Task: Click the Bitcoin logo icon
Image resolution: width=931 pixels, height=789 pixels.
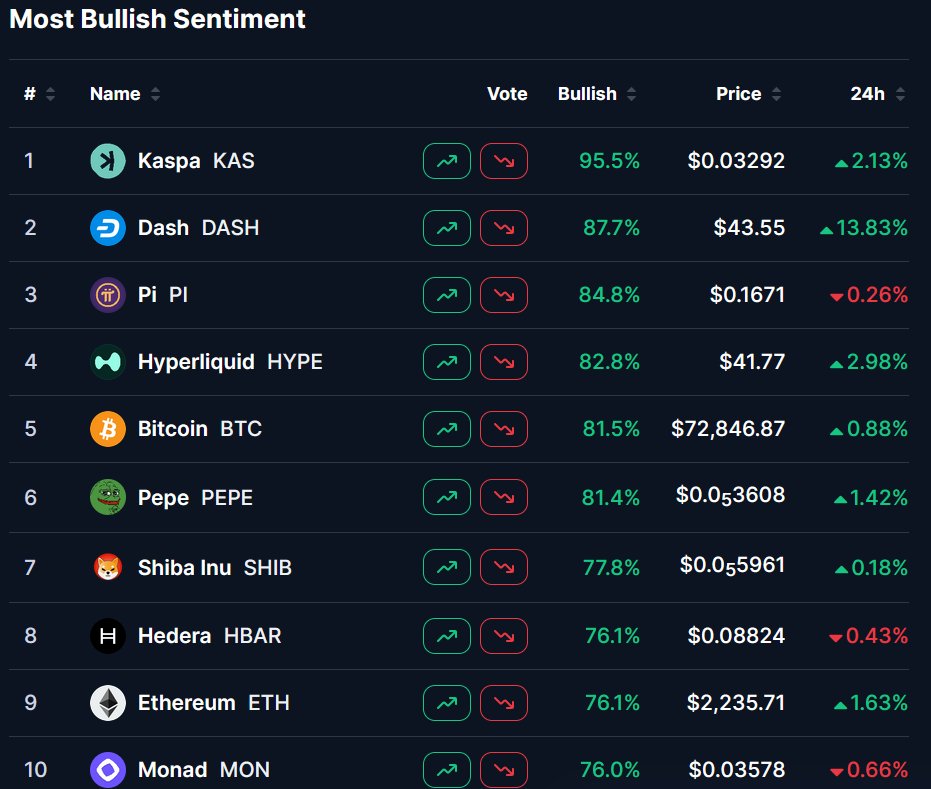Action: [x=108, y=429]
